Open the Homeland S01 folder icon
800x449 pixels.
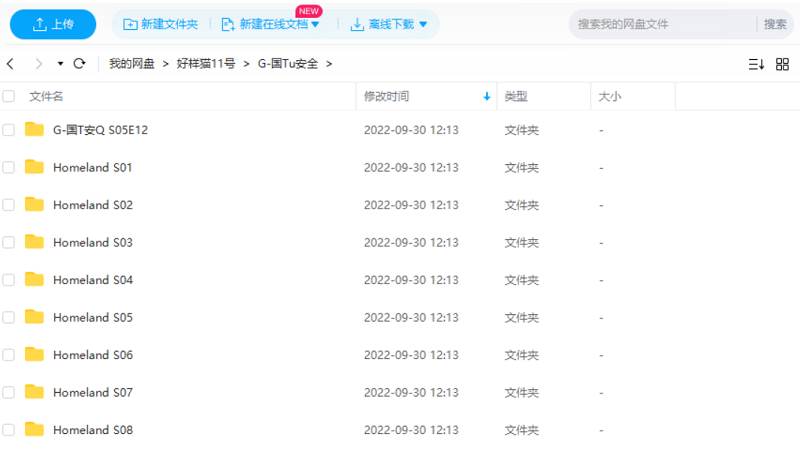coord(35,167)
